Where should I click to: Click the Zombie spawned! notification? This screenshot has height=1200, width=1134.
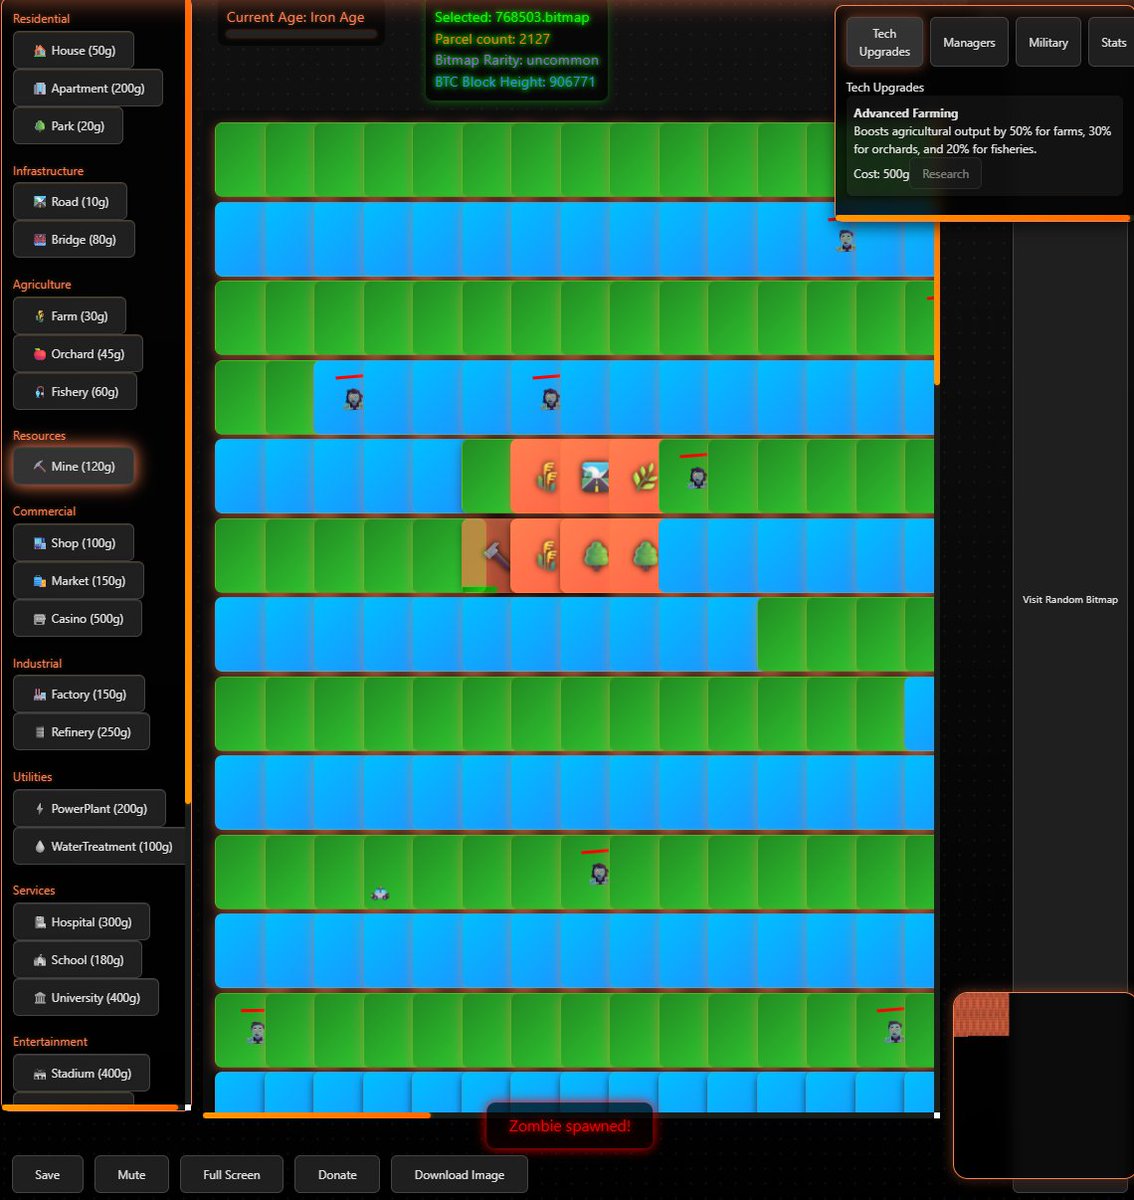click(x=570, y=1126)
